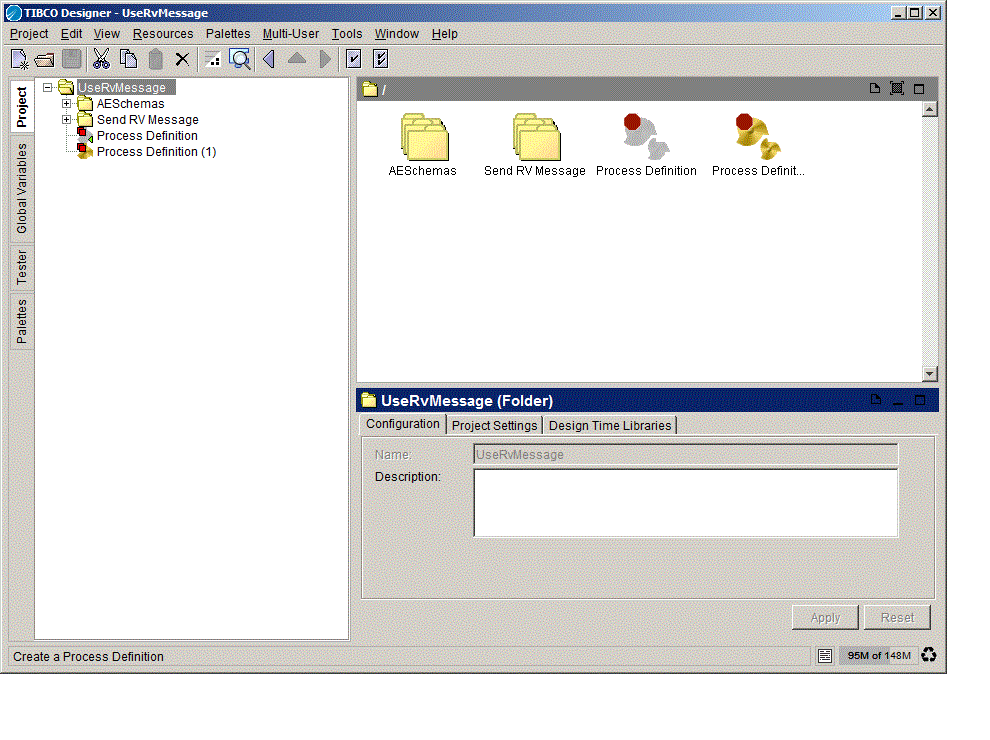Select the Configuration tab
990x740 pixels.
point(403,424)
